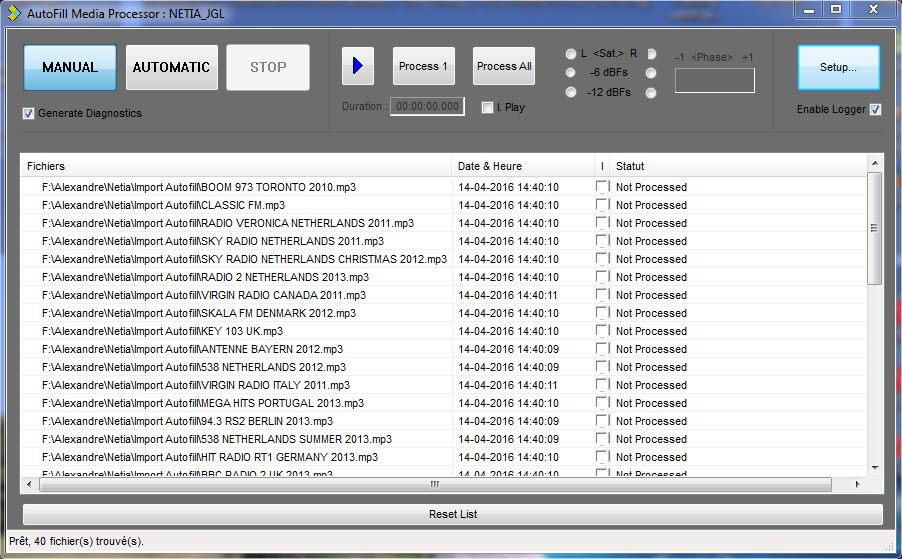Click the app icon in title bar
902x559 pixels.
coord(14,10)
